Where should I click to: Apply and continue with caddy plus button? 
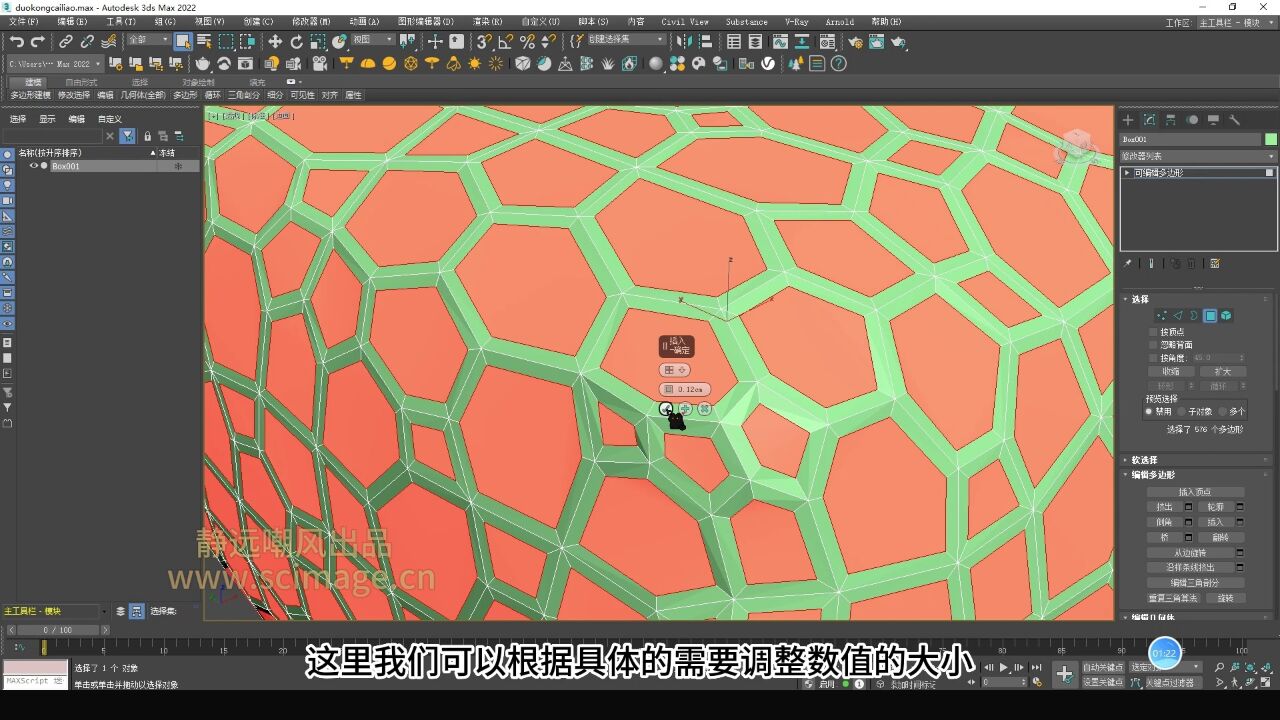pyautogui.click(x=685, y=408)
